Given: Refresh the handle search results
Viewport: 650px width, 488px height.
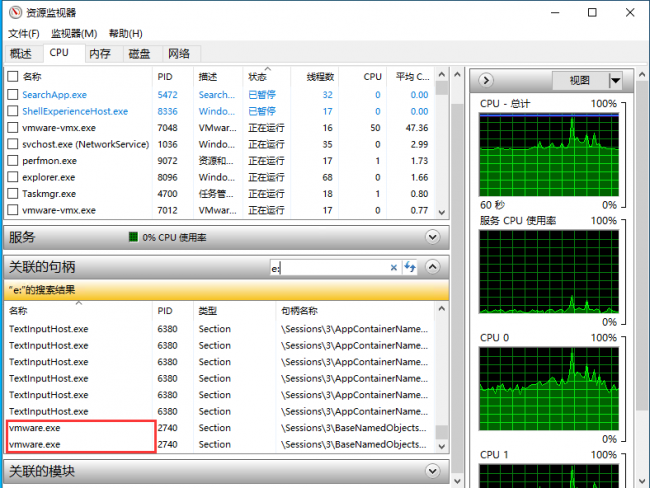Looking at the screenshot, I should pos(410,267).
